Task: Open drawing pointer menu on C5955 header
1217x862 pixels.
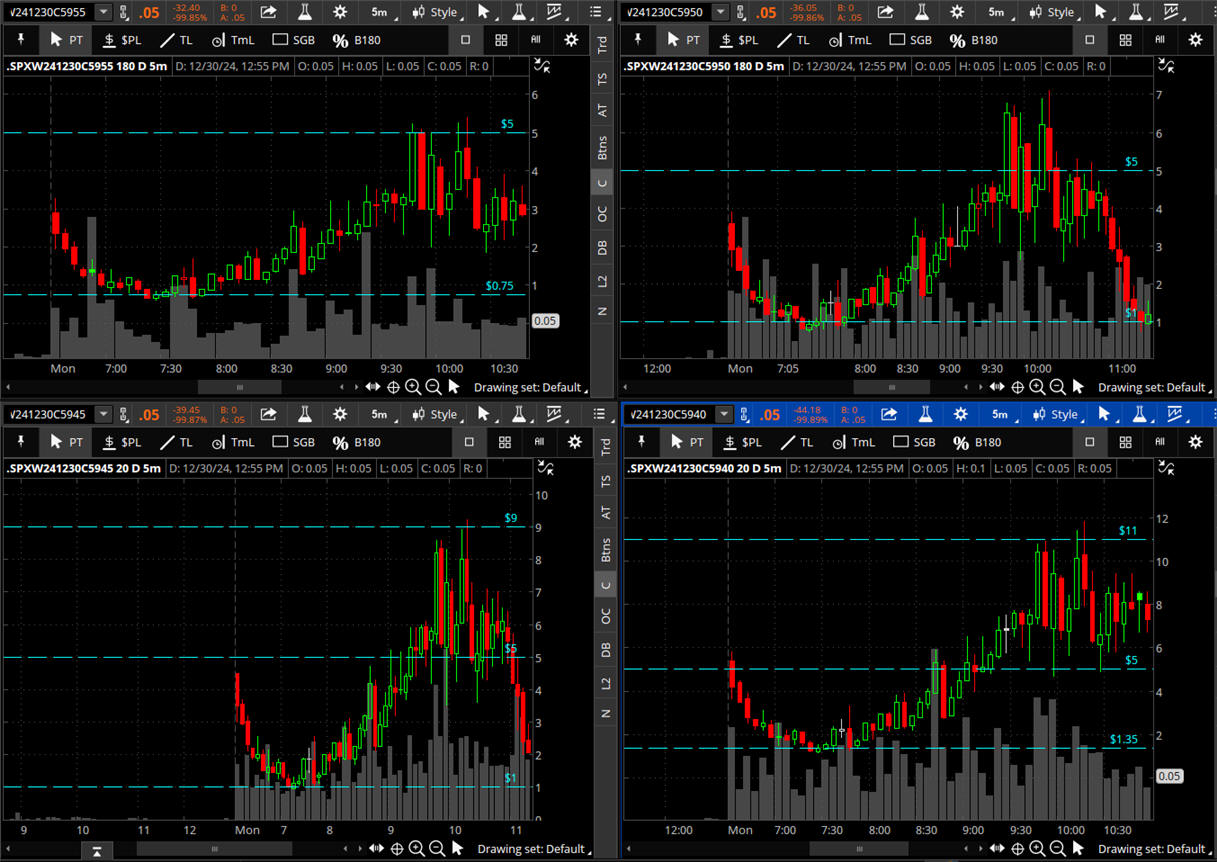Action: [x=484, y=12]
